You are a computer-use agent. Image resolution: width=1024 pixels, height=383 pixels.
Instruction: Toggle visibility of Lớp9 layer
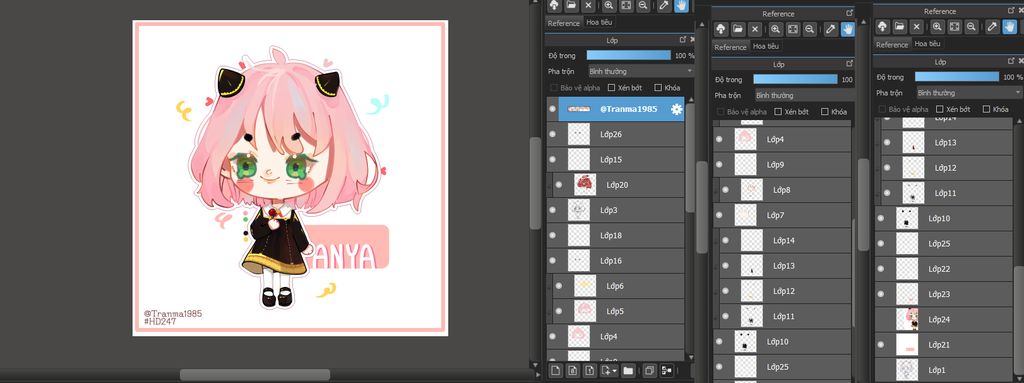tap(719, 165)
